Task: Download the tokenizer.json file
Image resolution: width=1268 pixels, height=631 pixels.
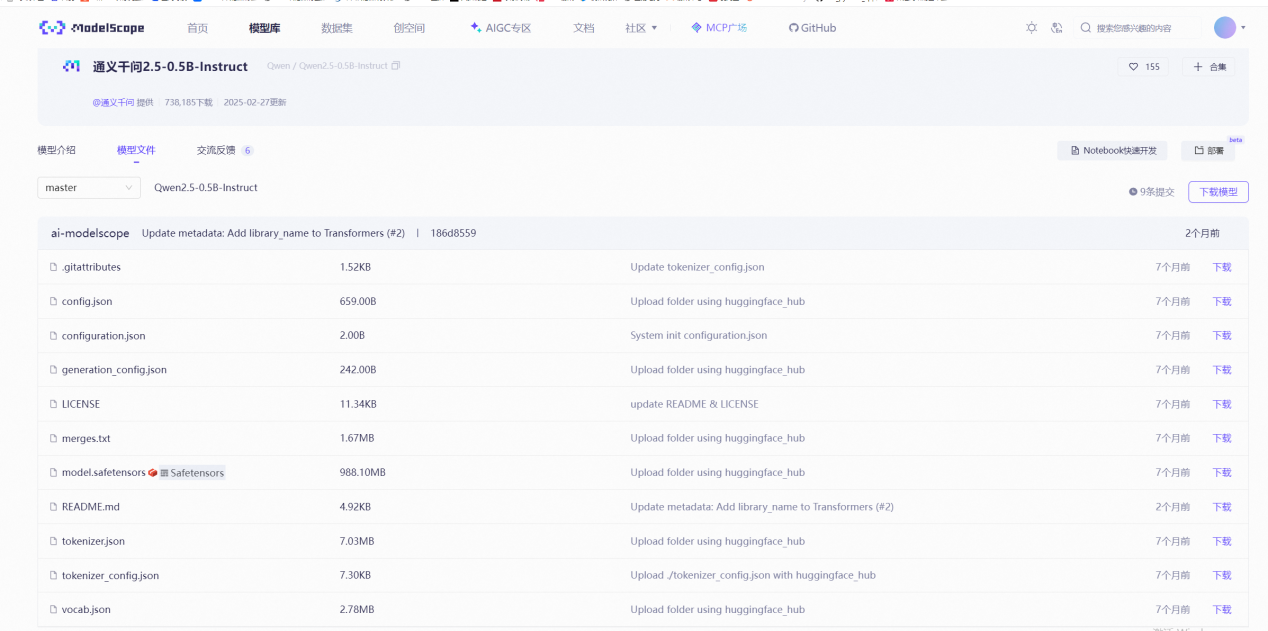Action: pyautogui.click(x=1222, y=541)
